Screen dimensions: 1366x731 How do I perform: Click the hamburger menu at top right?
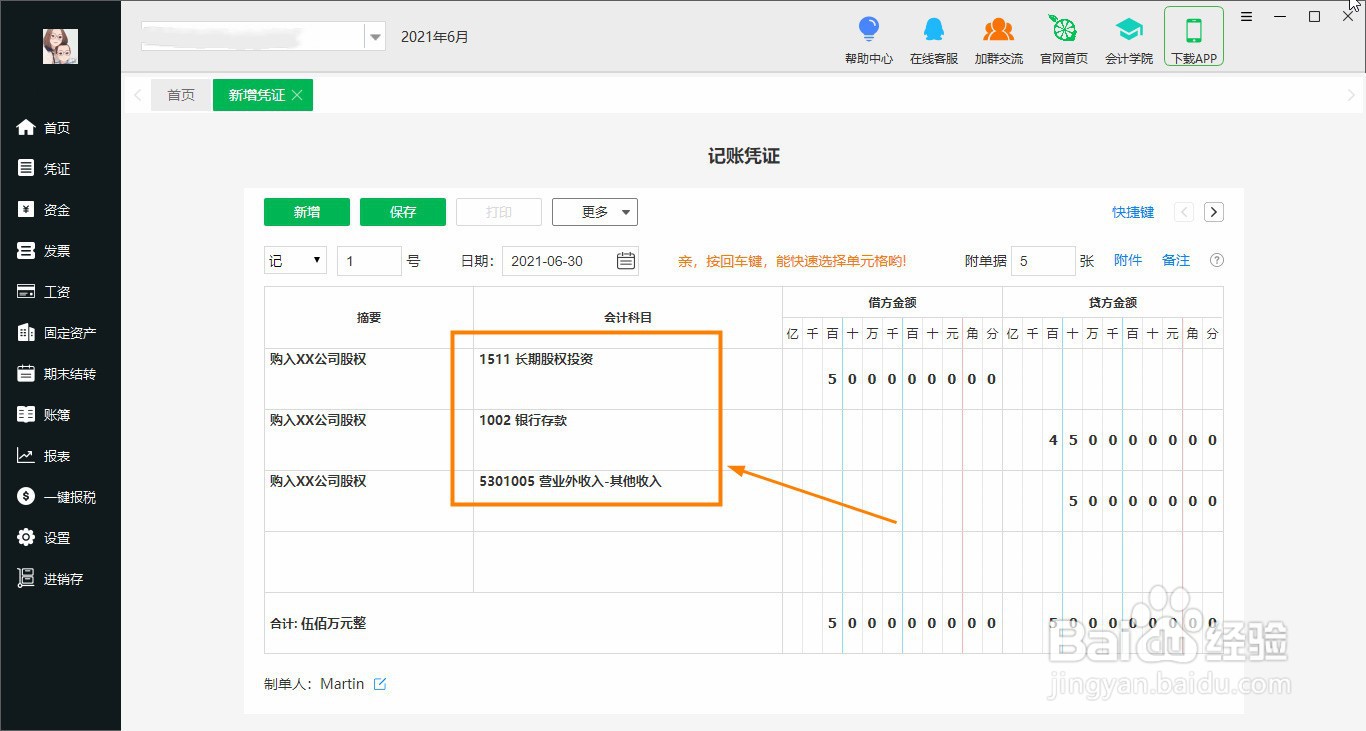click(x=1246, y=16)
